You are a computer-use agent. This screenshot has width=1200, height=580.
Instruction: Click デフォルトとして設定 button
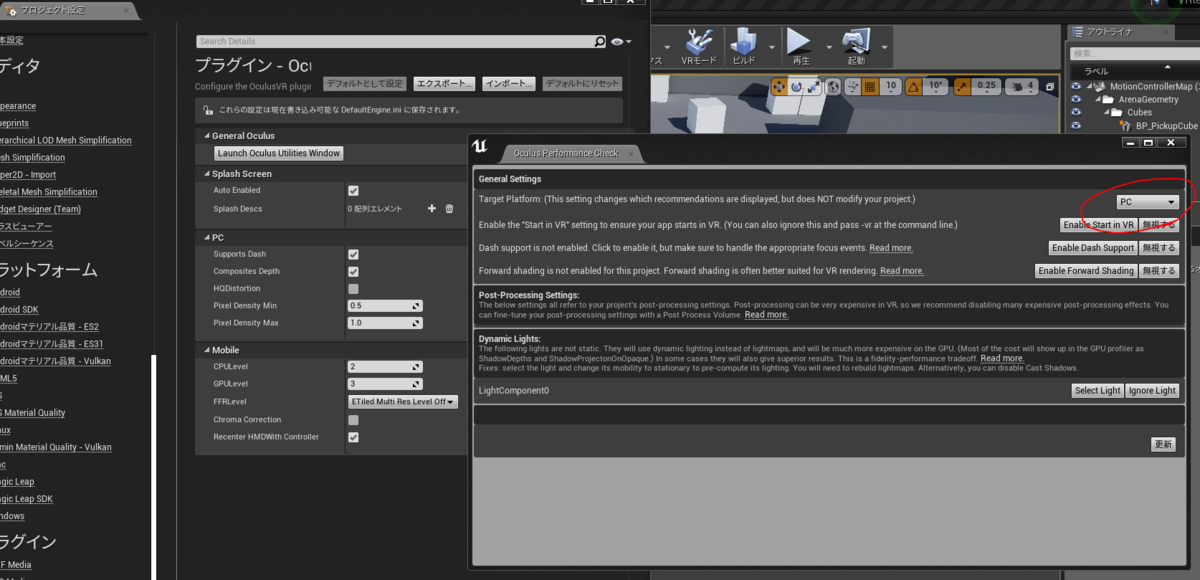pyautogui.click(x=366, y=84)
